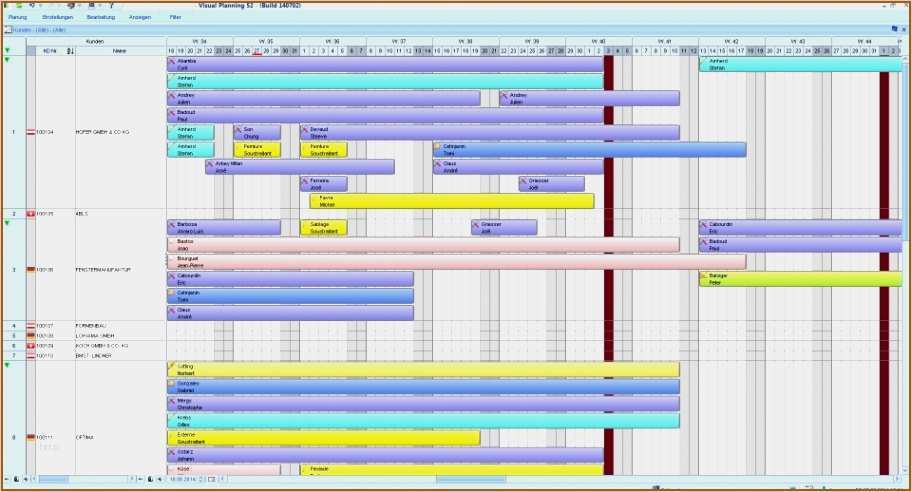Click the Austrian flag icon for customer 100104
This screenshot has width=912, height=492.
31,132
